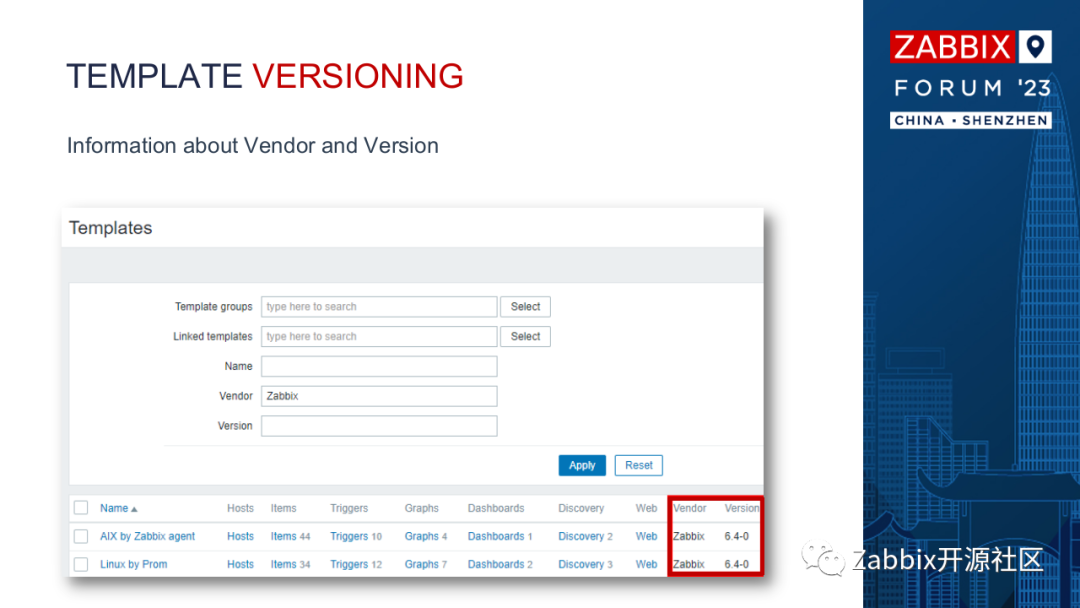The image size is (1080, 608).
Task: Check the box for AIX by Zabbix agent
Action: point(81,536)
